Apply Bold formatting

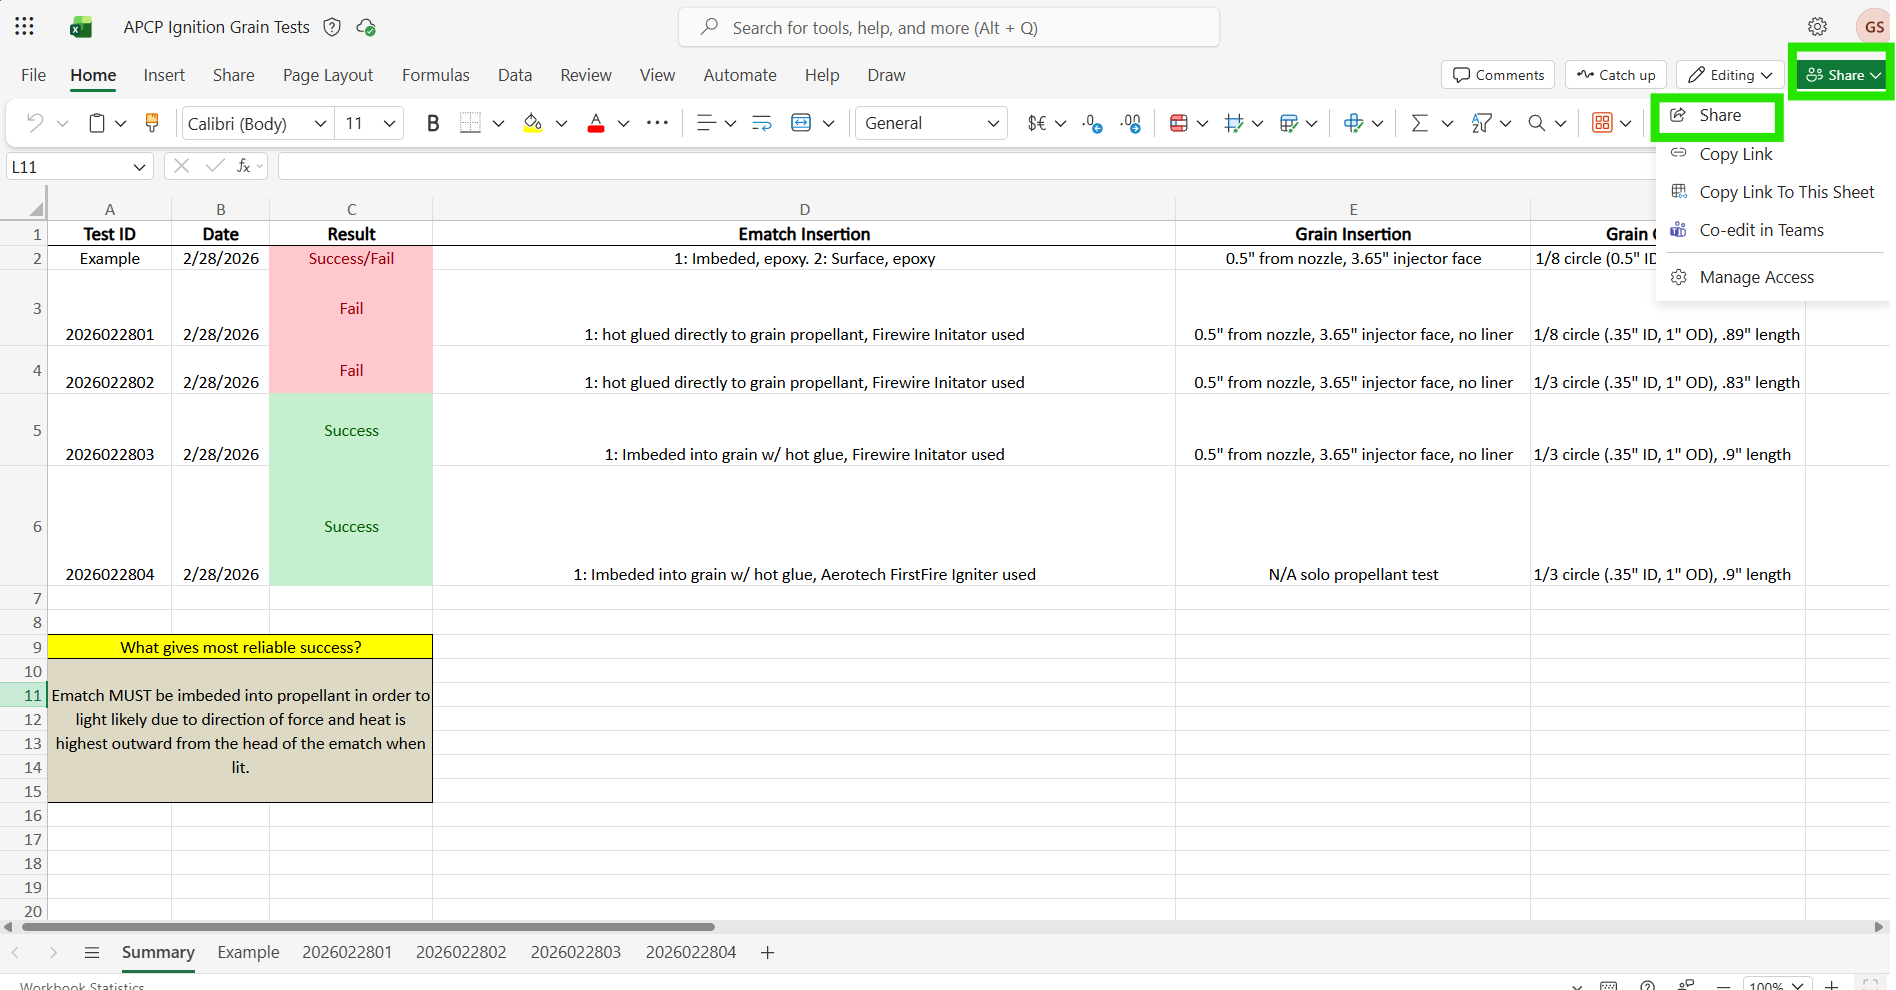click(433, 123)
